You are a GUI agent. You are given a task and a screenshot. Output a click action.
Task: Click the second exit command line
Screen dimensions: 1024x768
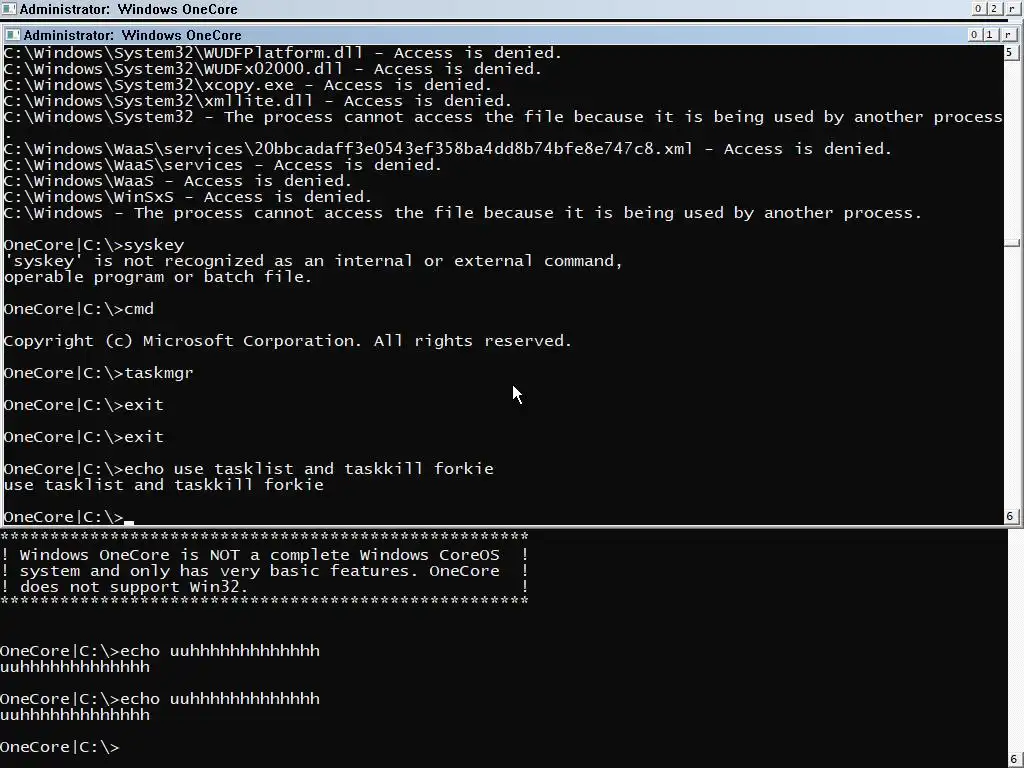coord(84,437)
